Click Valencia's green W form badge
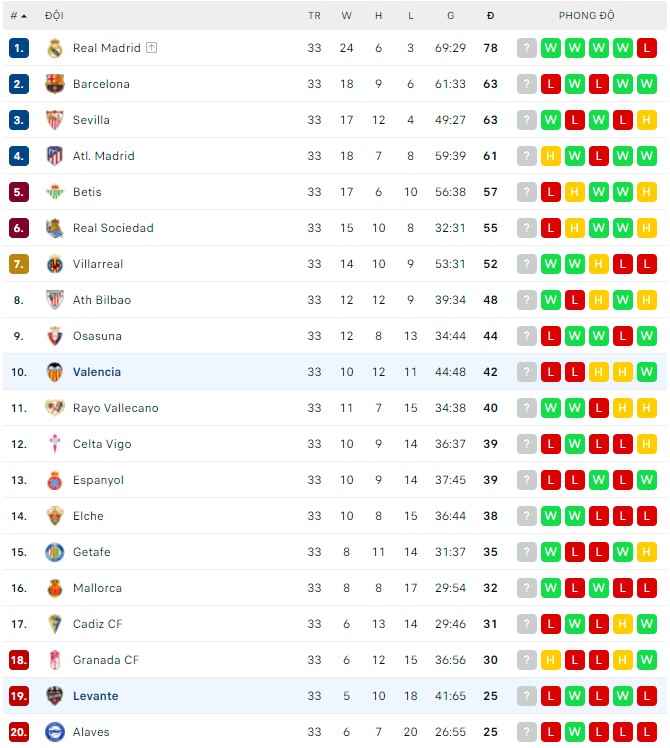The width and height of the screenshot is (670, 748). 647,372
